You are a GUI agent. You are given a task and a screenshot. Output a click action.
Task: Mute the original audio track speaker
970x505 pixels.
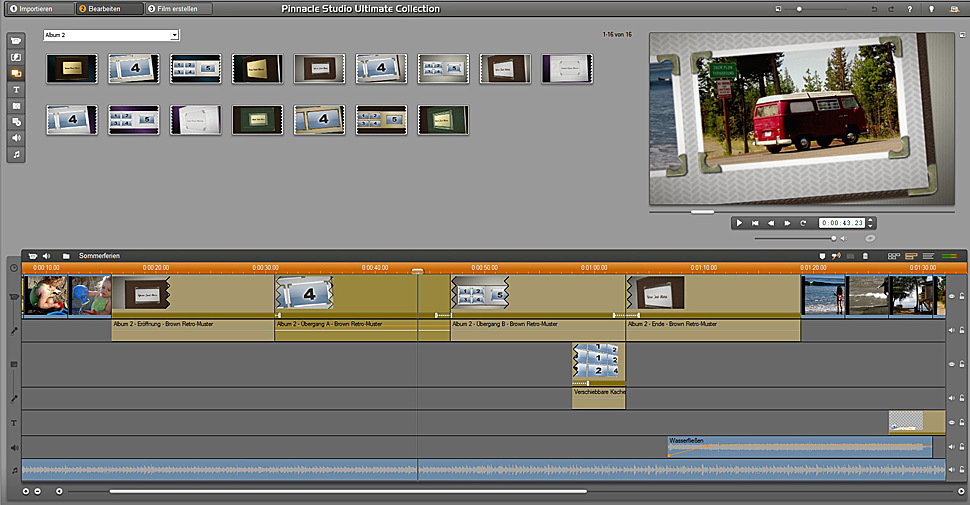[x=952, y=330]
